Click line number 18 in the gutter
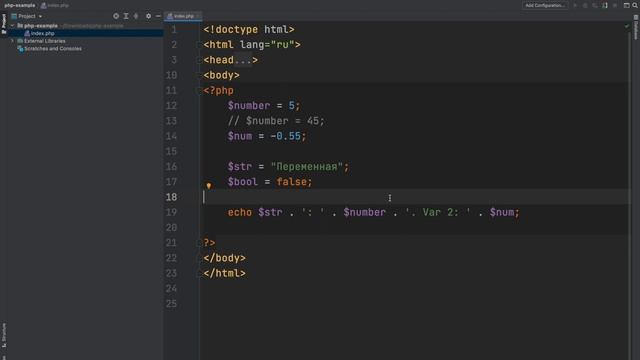The width and height of the screenshot is (640, 360). point(171,197)
